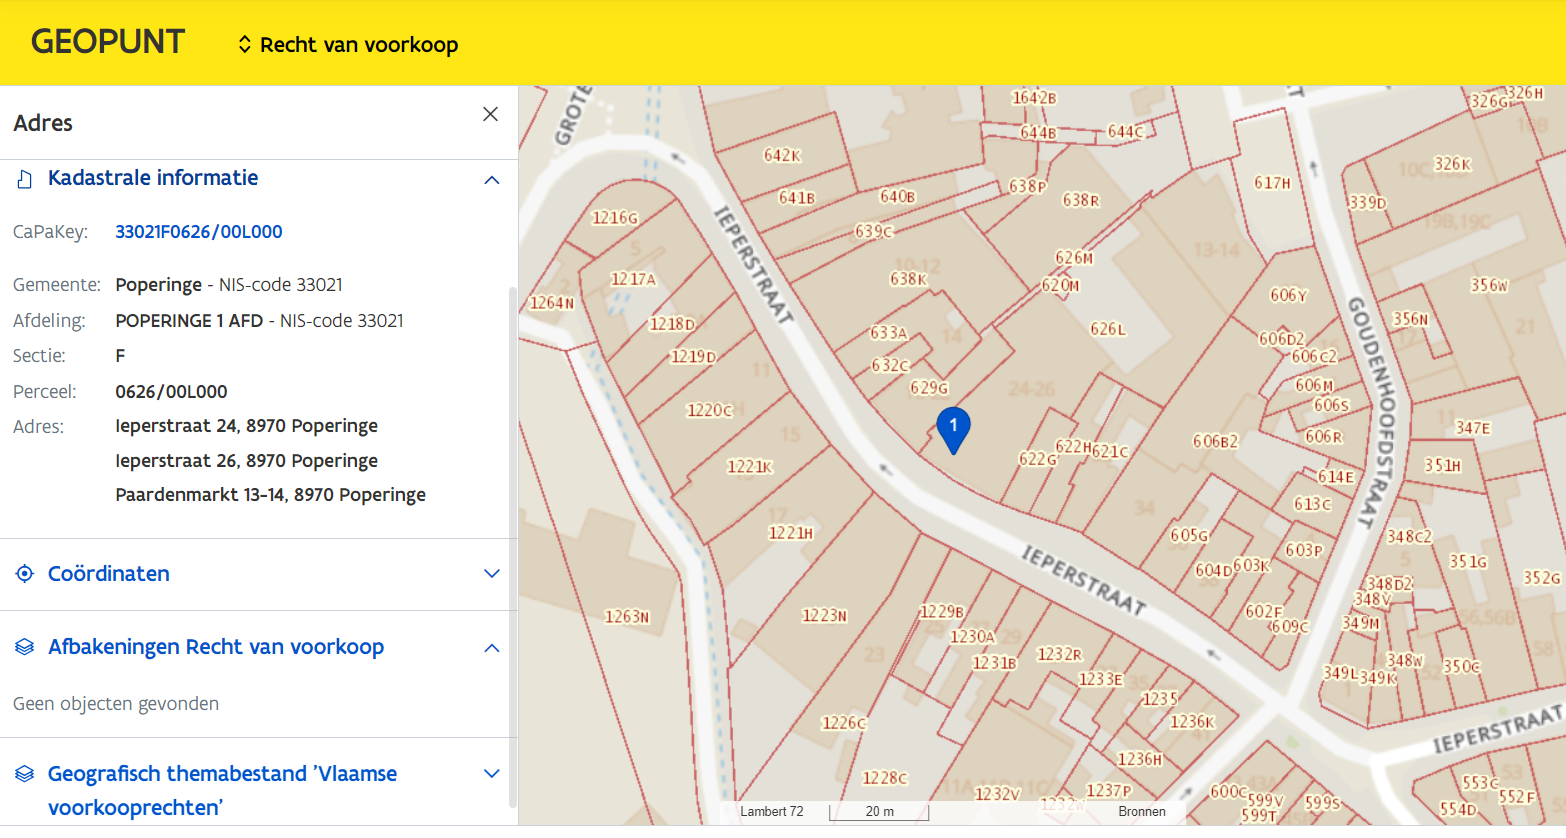The height and width of the screenshot is (838, 1566).
Task: Open the Bronnen attribution link
Action: coord(1141,812)
